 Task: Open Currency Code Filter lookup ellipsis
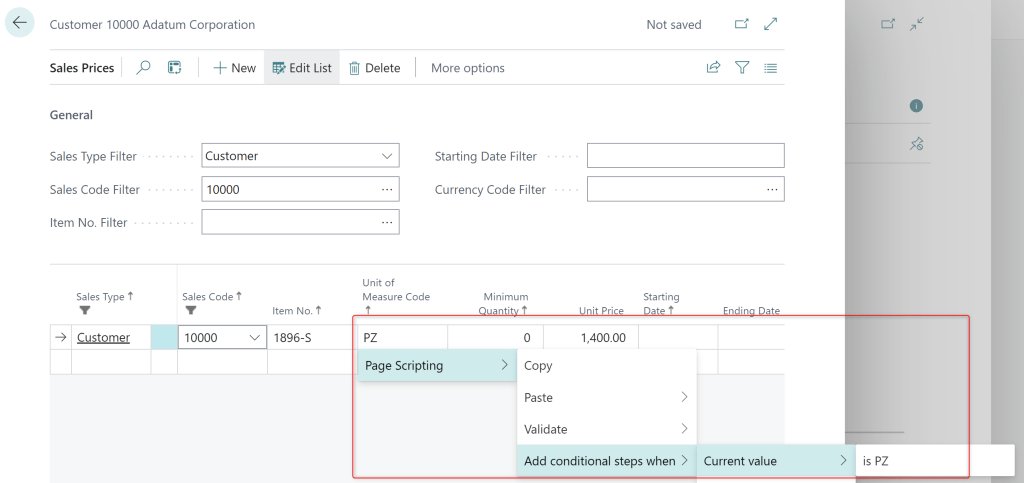pos(772,189)
